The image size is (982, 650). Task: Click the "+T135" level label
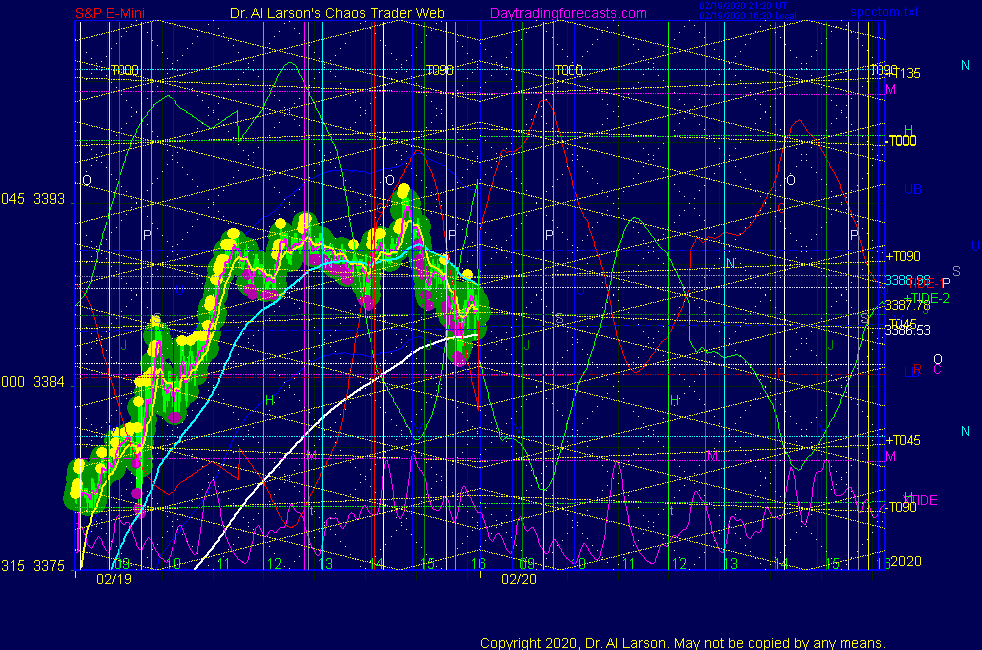[903, 73]
